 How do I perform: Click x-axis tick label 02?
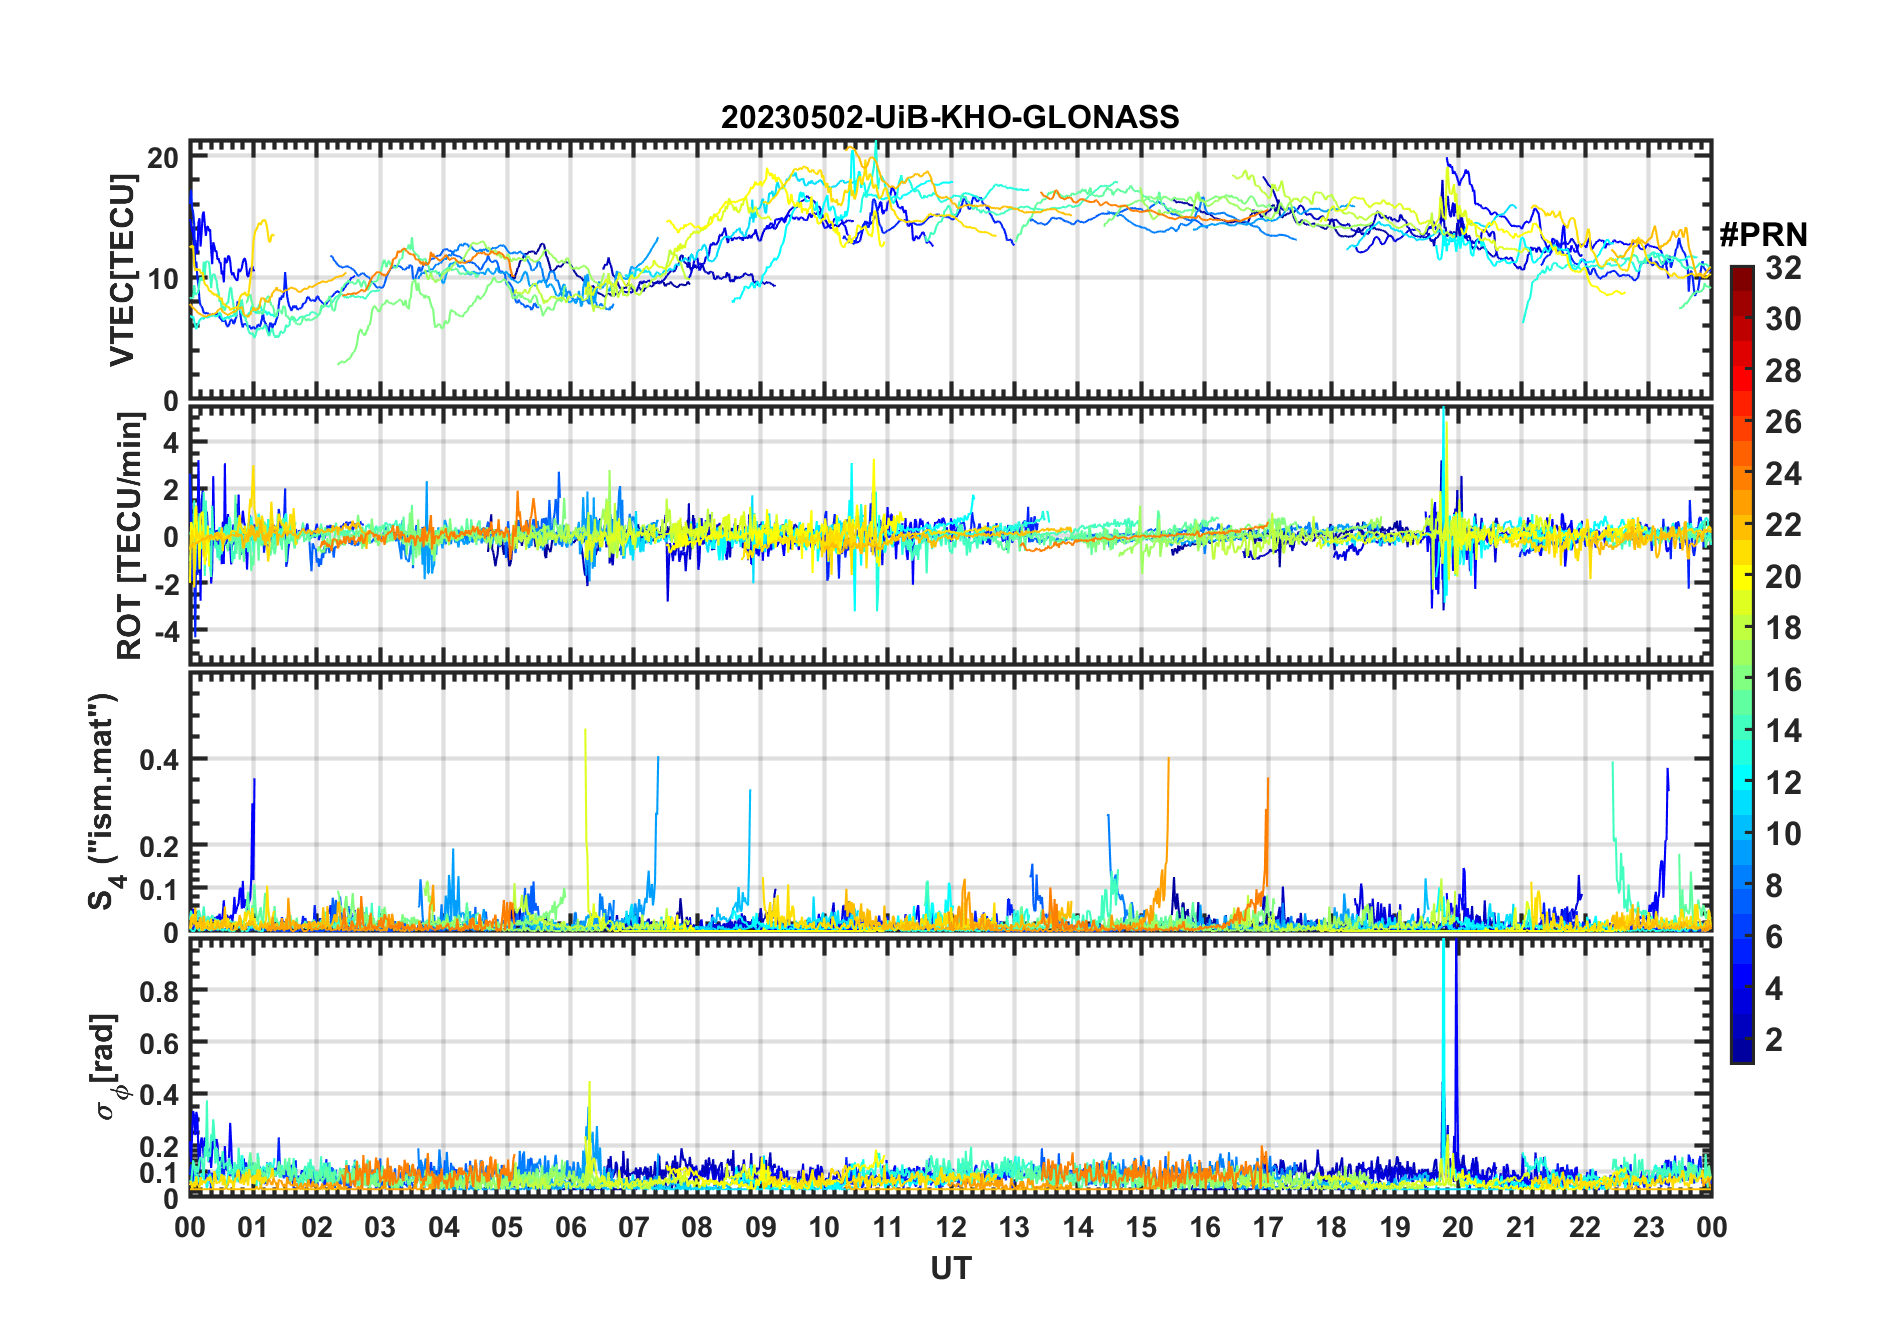[x=317, y=1227]
